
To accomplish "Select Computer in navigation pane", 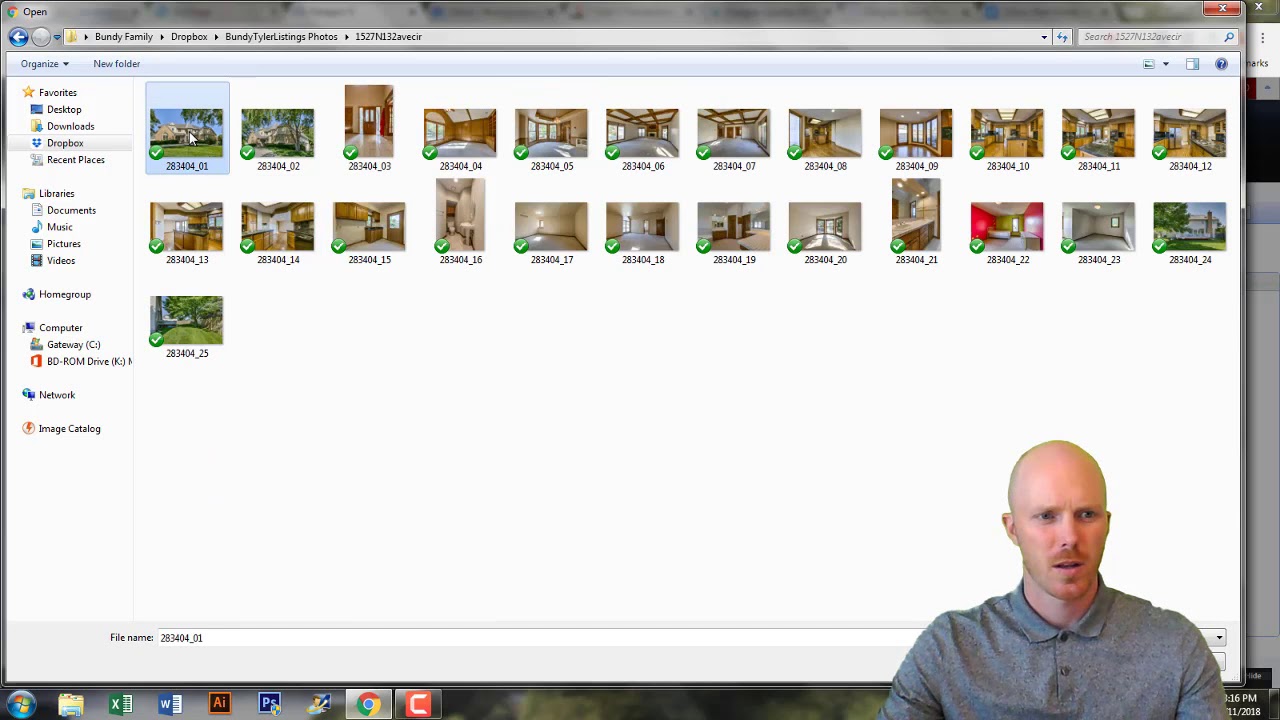I will [60, 328].
